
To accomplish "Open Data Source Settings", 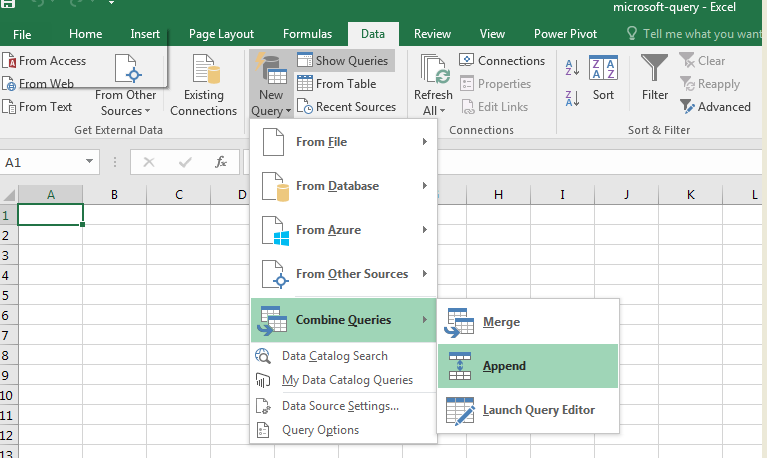I will pyautogui.click(x=343, y=406).
